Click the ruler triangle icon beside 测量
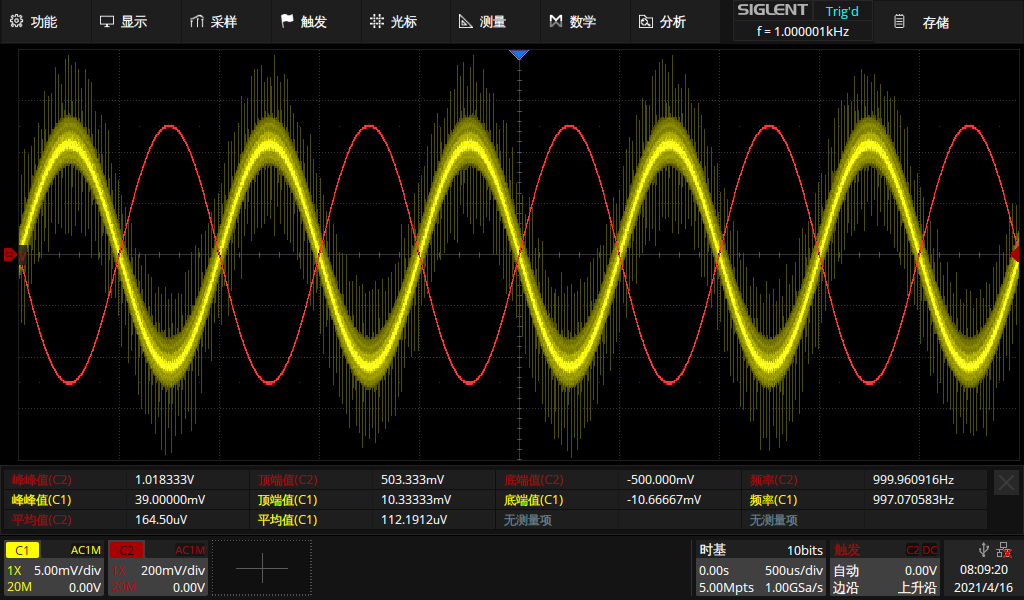This screenshot has height=600, width=1024. tap(466, 22)
